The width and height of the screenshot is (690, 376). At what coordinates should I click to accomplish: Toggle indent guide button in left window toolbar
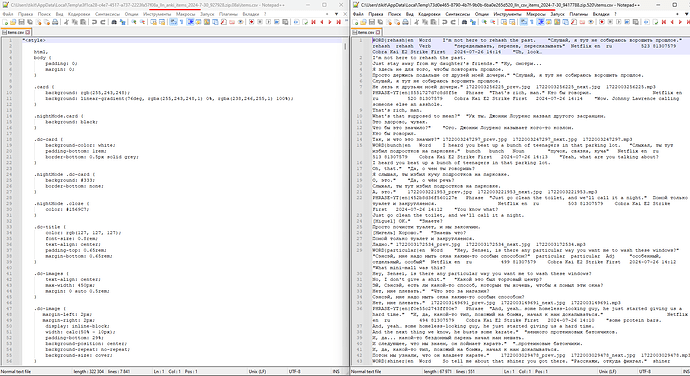(191, 22)
